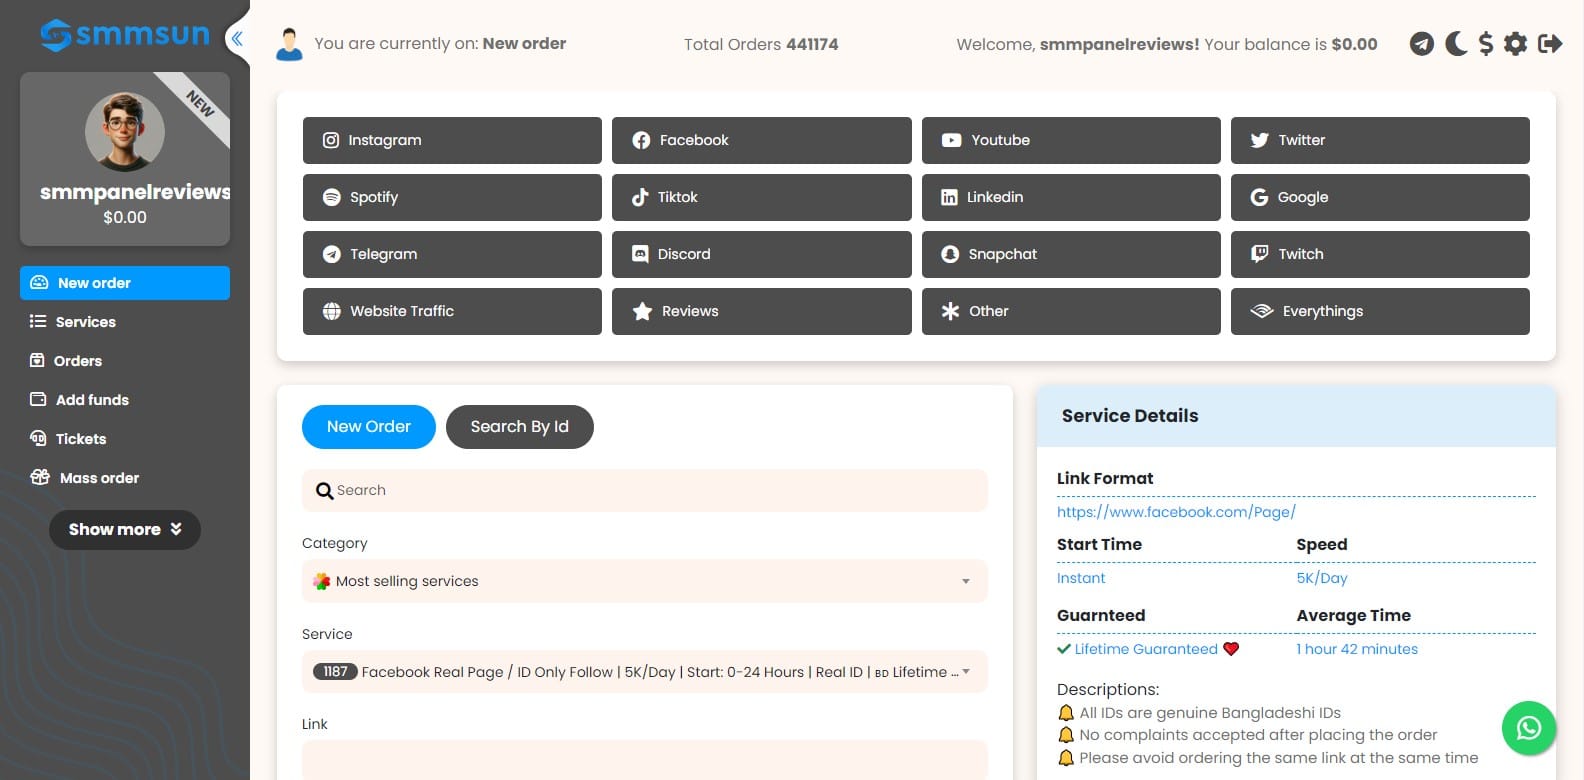Click the Facebook page link format URL
Viewport: 1584px width, 780px height.
[x=1176, y=512]
